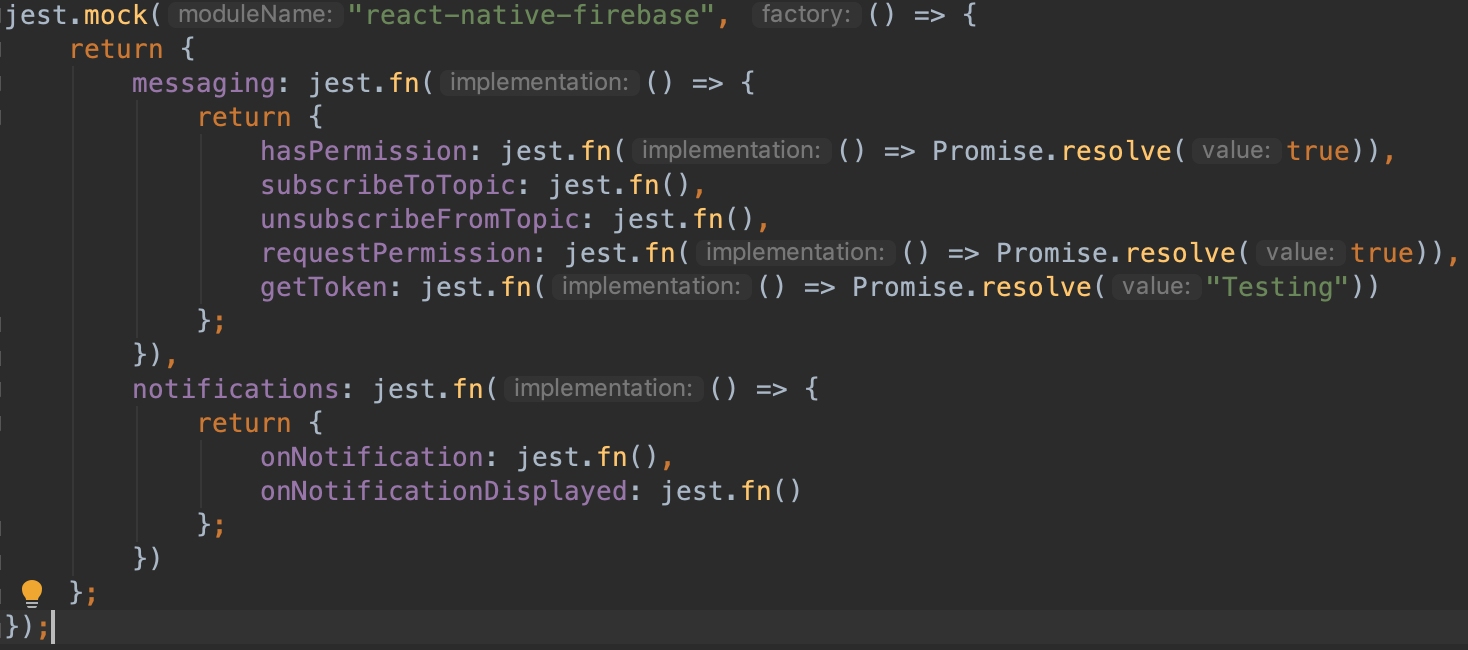This screenshot has width=1468, height=650.
Task: Click the yellow lightbulb quick-fix icon
Action: click(32, 592)
